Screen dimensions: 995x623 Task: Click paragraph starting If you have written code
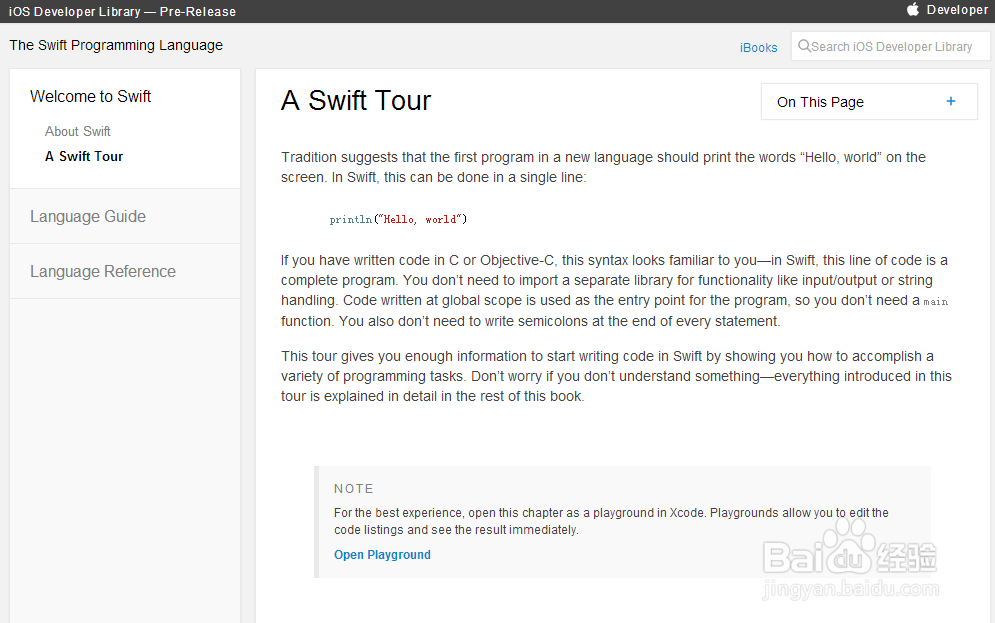614,291
